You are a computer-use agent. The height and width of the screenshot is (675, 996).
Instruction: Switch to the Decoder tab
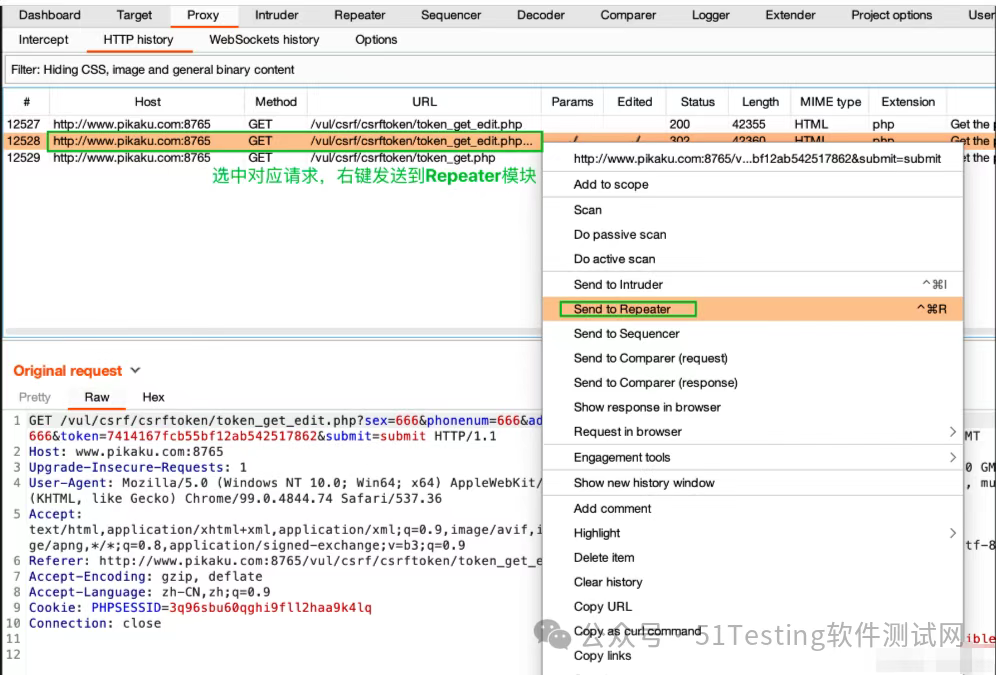(x=541, y=15)
